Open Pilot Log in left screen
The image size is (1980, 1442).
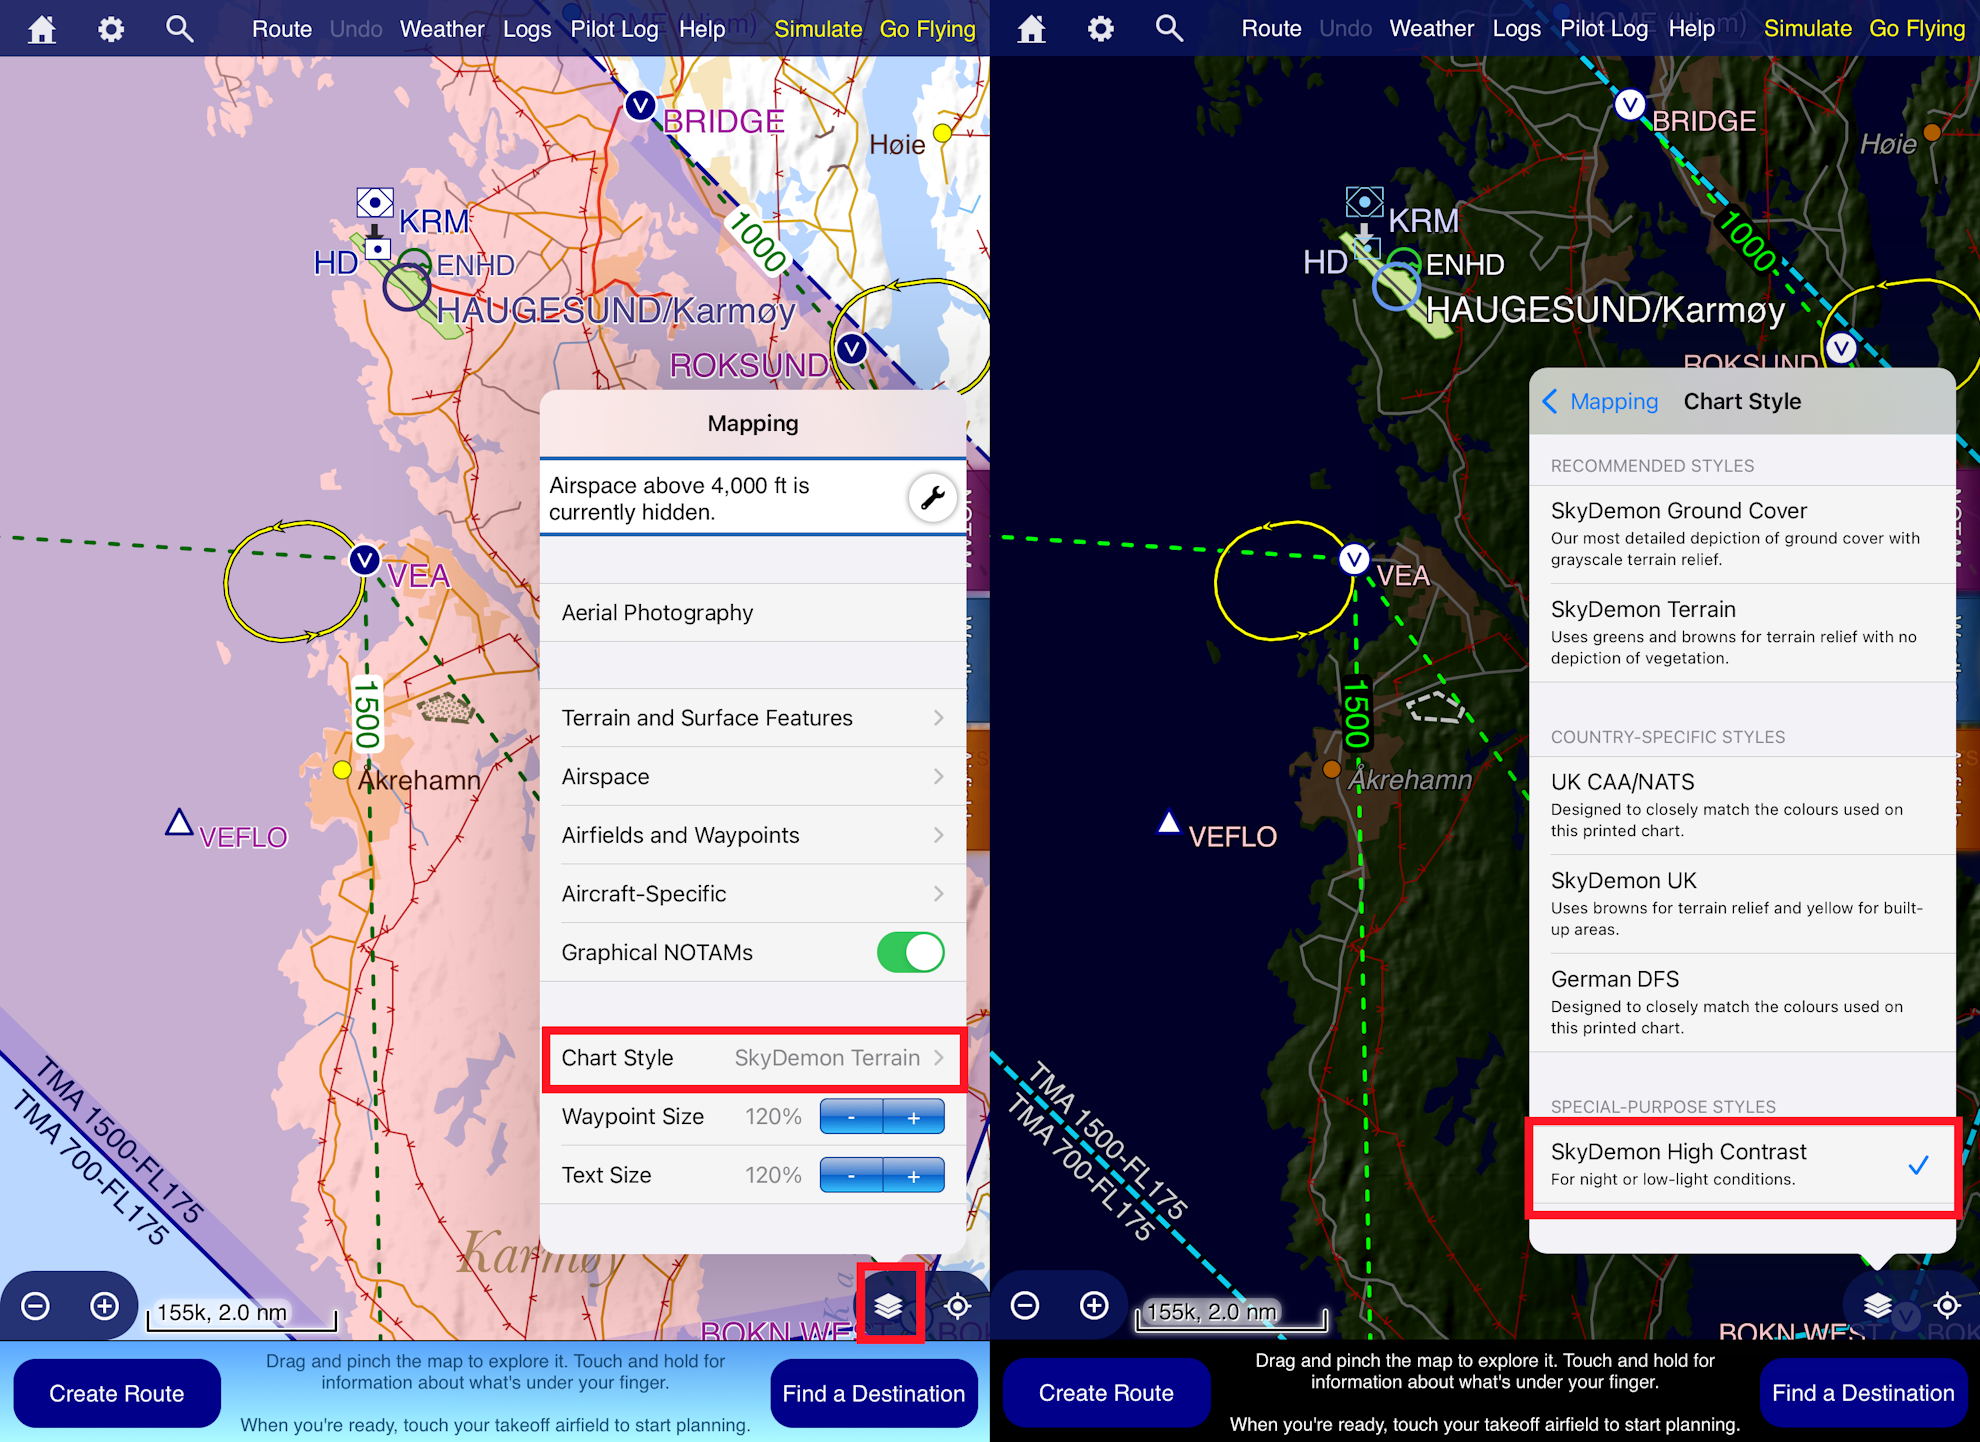pyautogui.click(x=614, y=29)
